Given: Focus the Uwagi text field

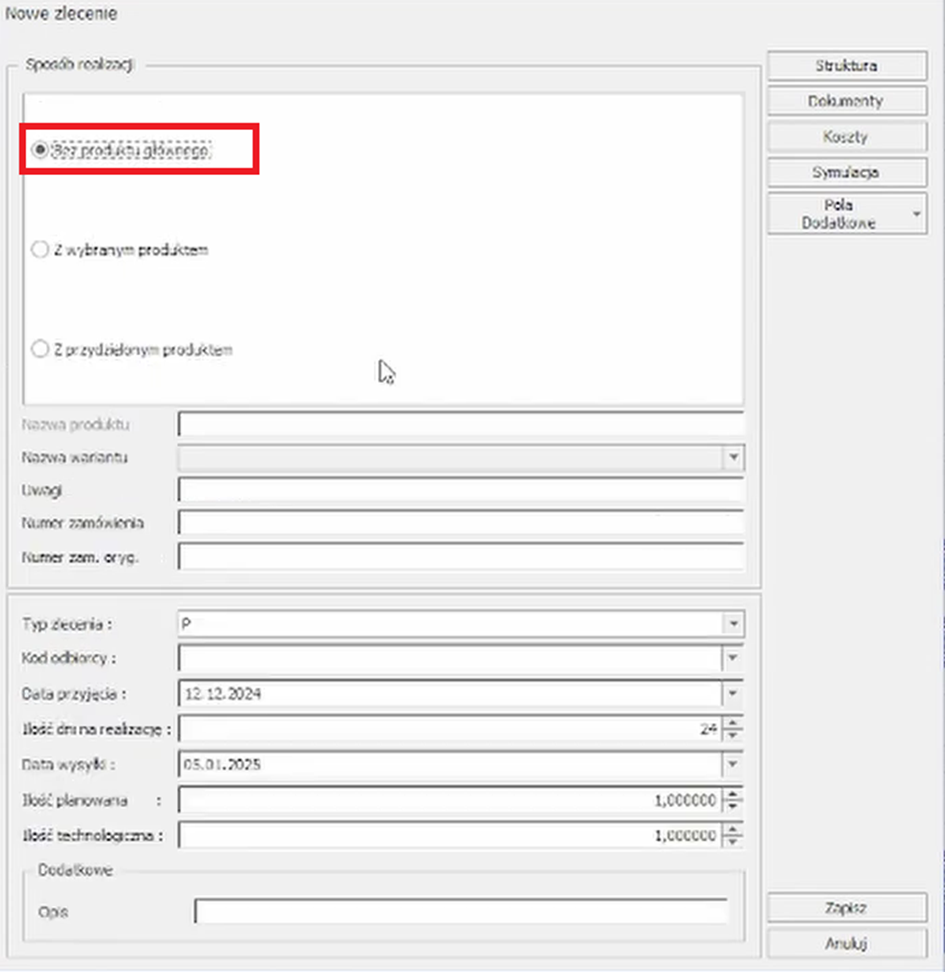Looking at the screenshot, I should coord(460,490).
